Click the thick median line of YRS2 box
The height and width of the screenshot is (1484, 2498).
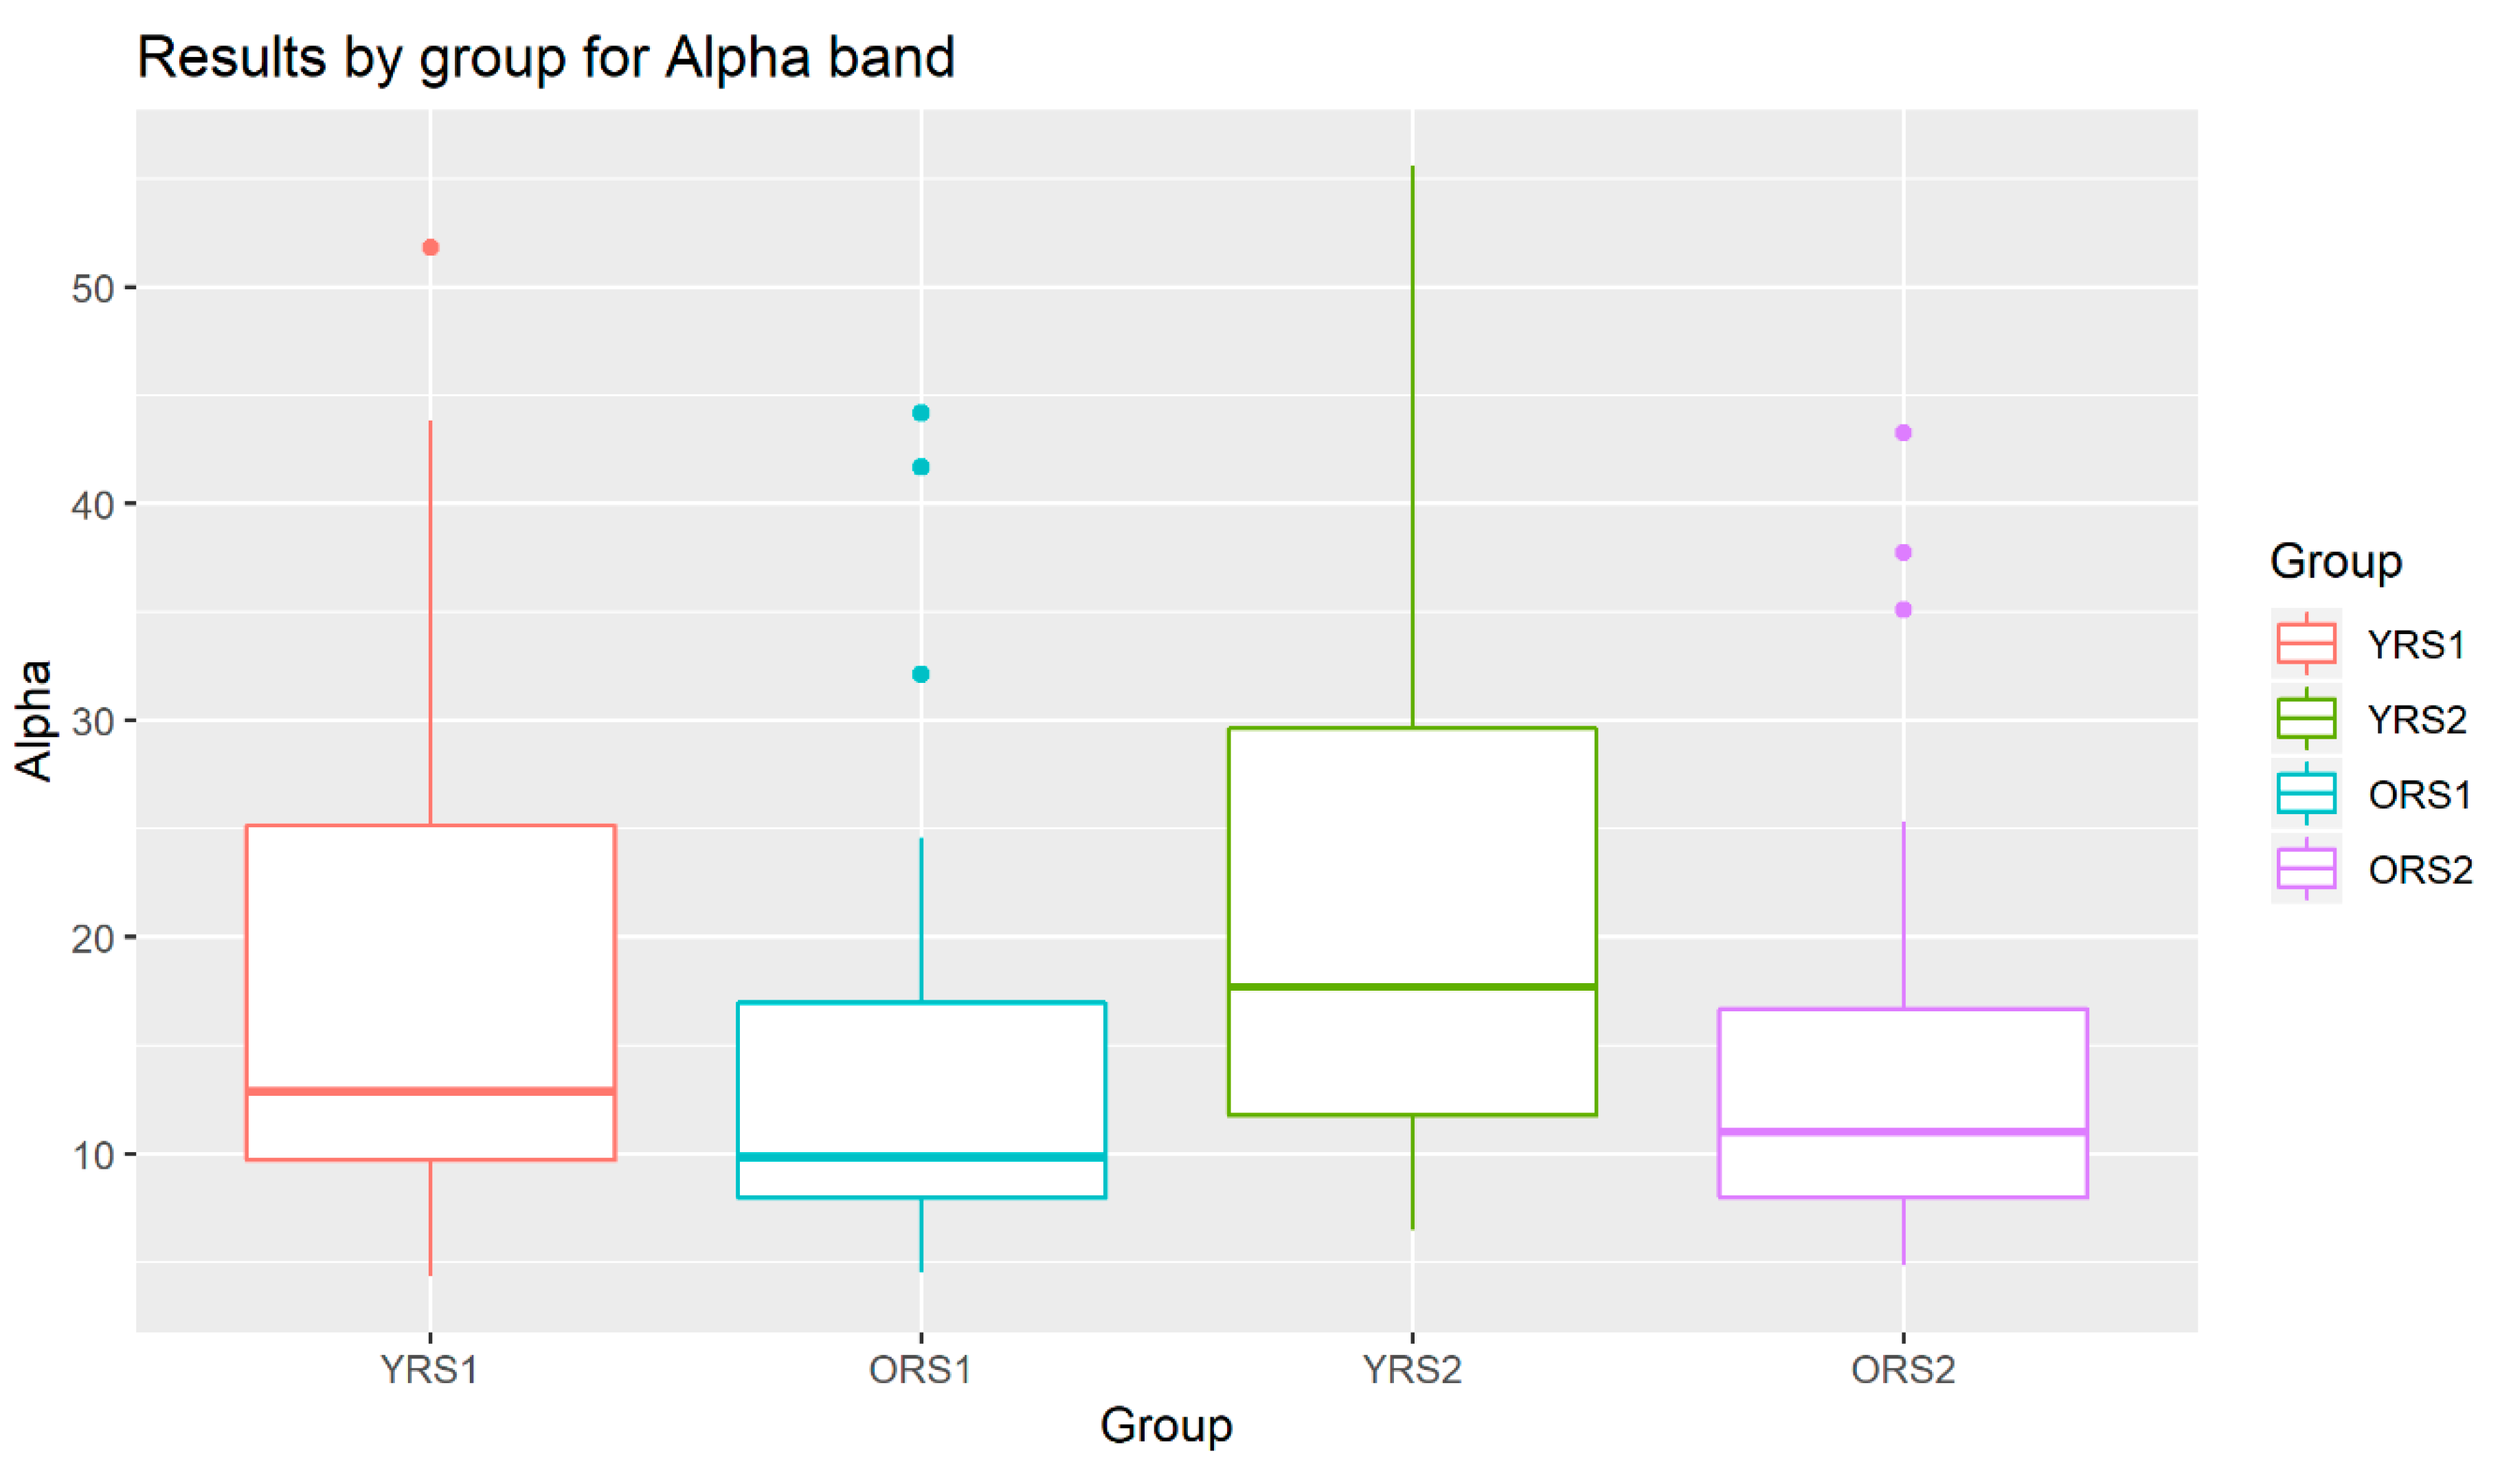[x=1412, y=987]
